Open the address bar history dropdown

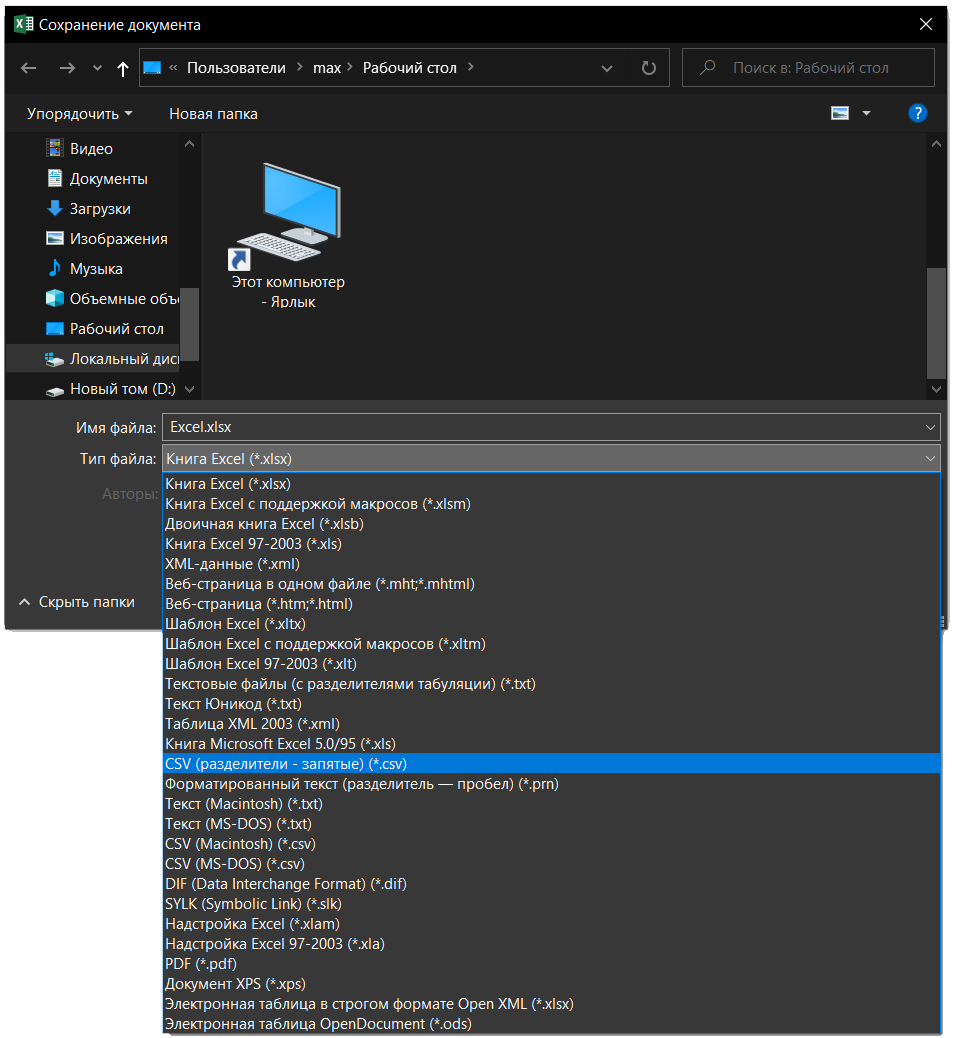[606, 68]
